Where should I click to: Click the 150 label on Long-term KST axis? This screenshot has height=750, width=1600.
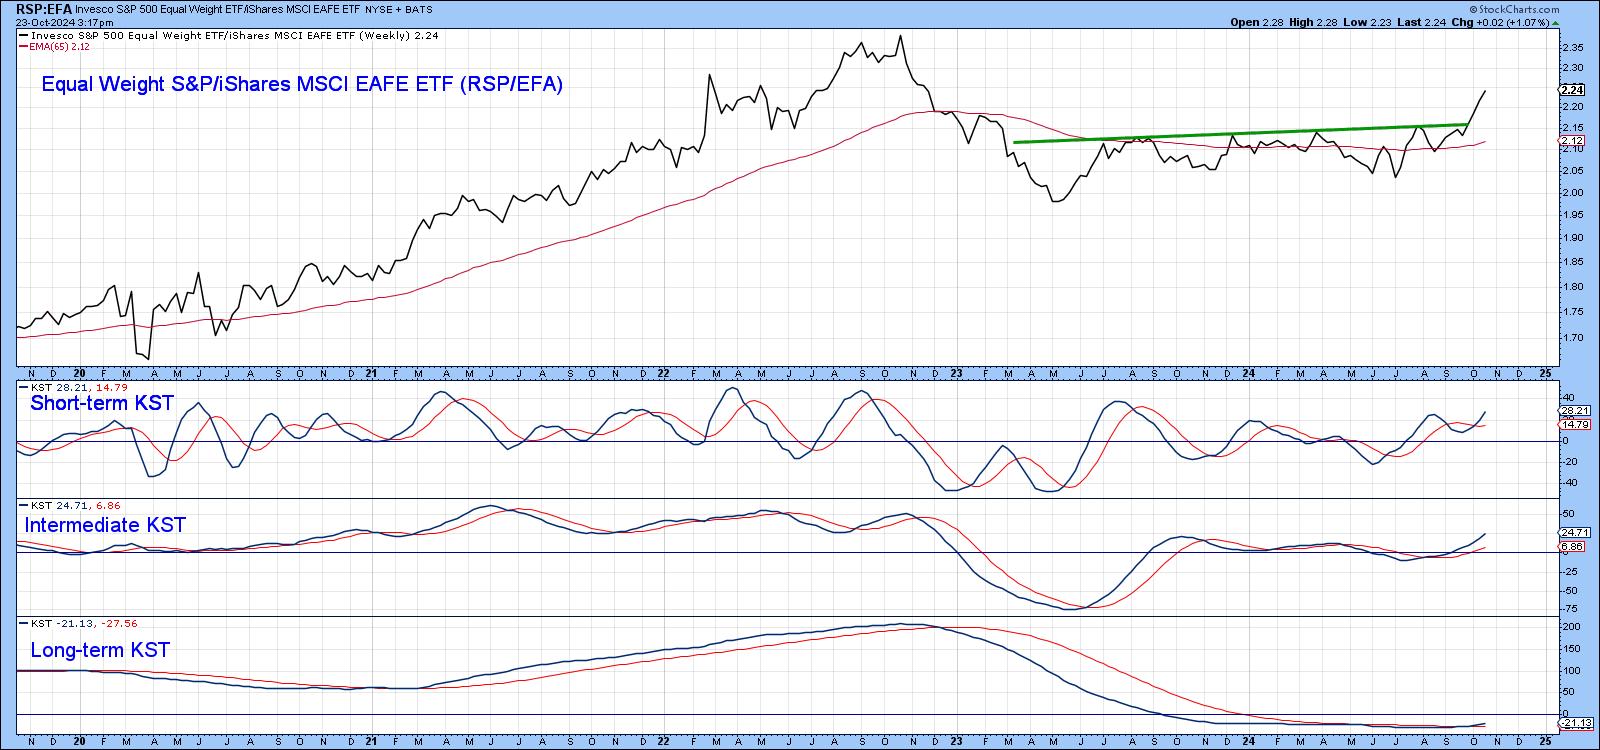click(1570, 649)
